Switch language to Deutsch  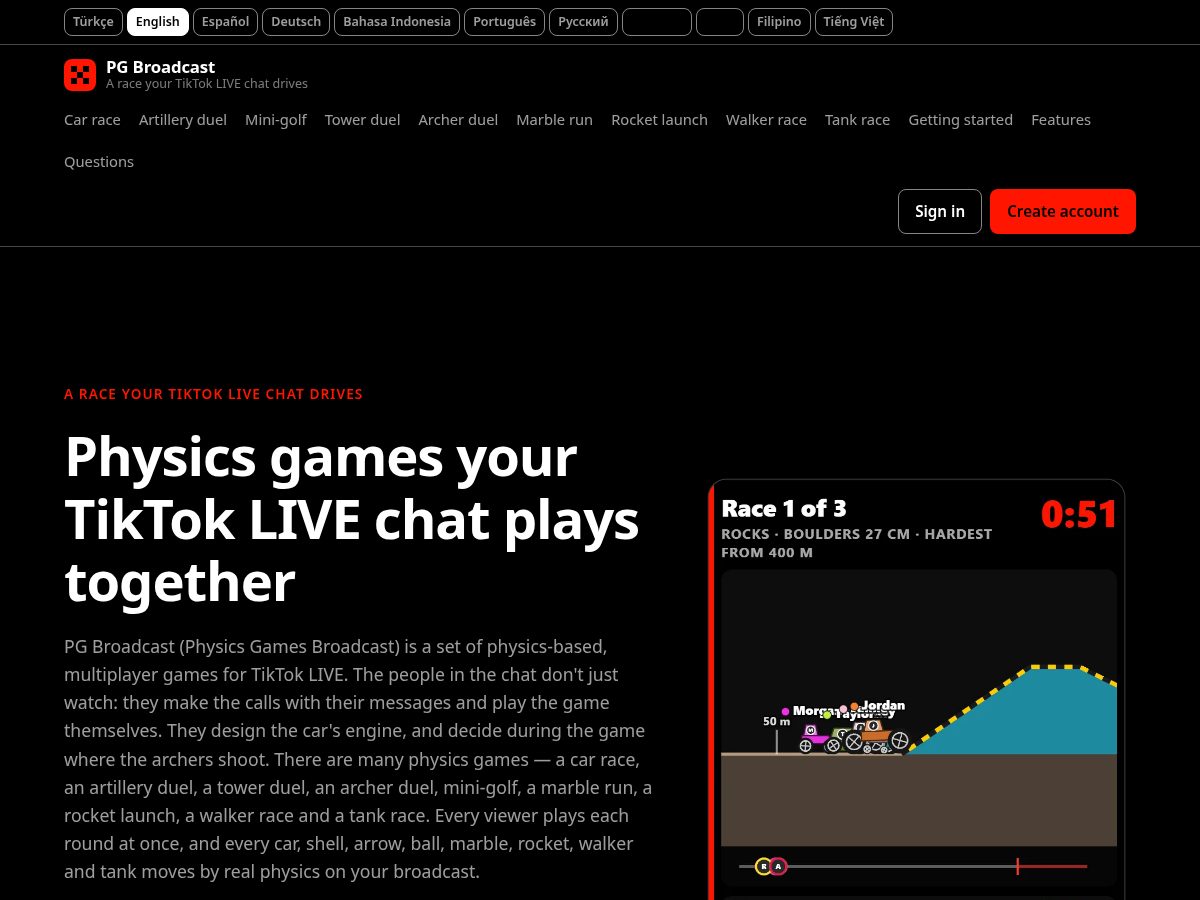pos(296,22)
